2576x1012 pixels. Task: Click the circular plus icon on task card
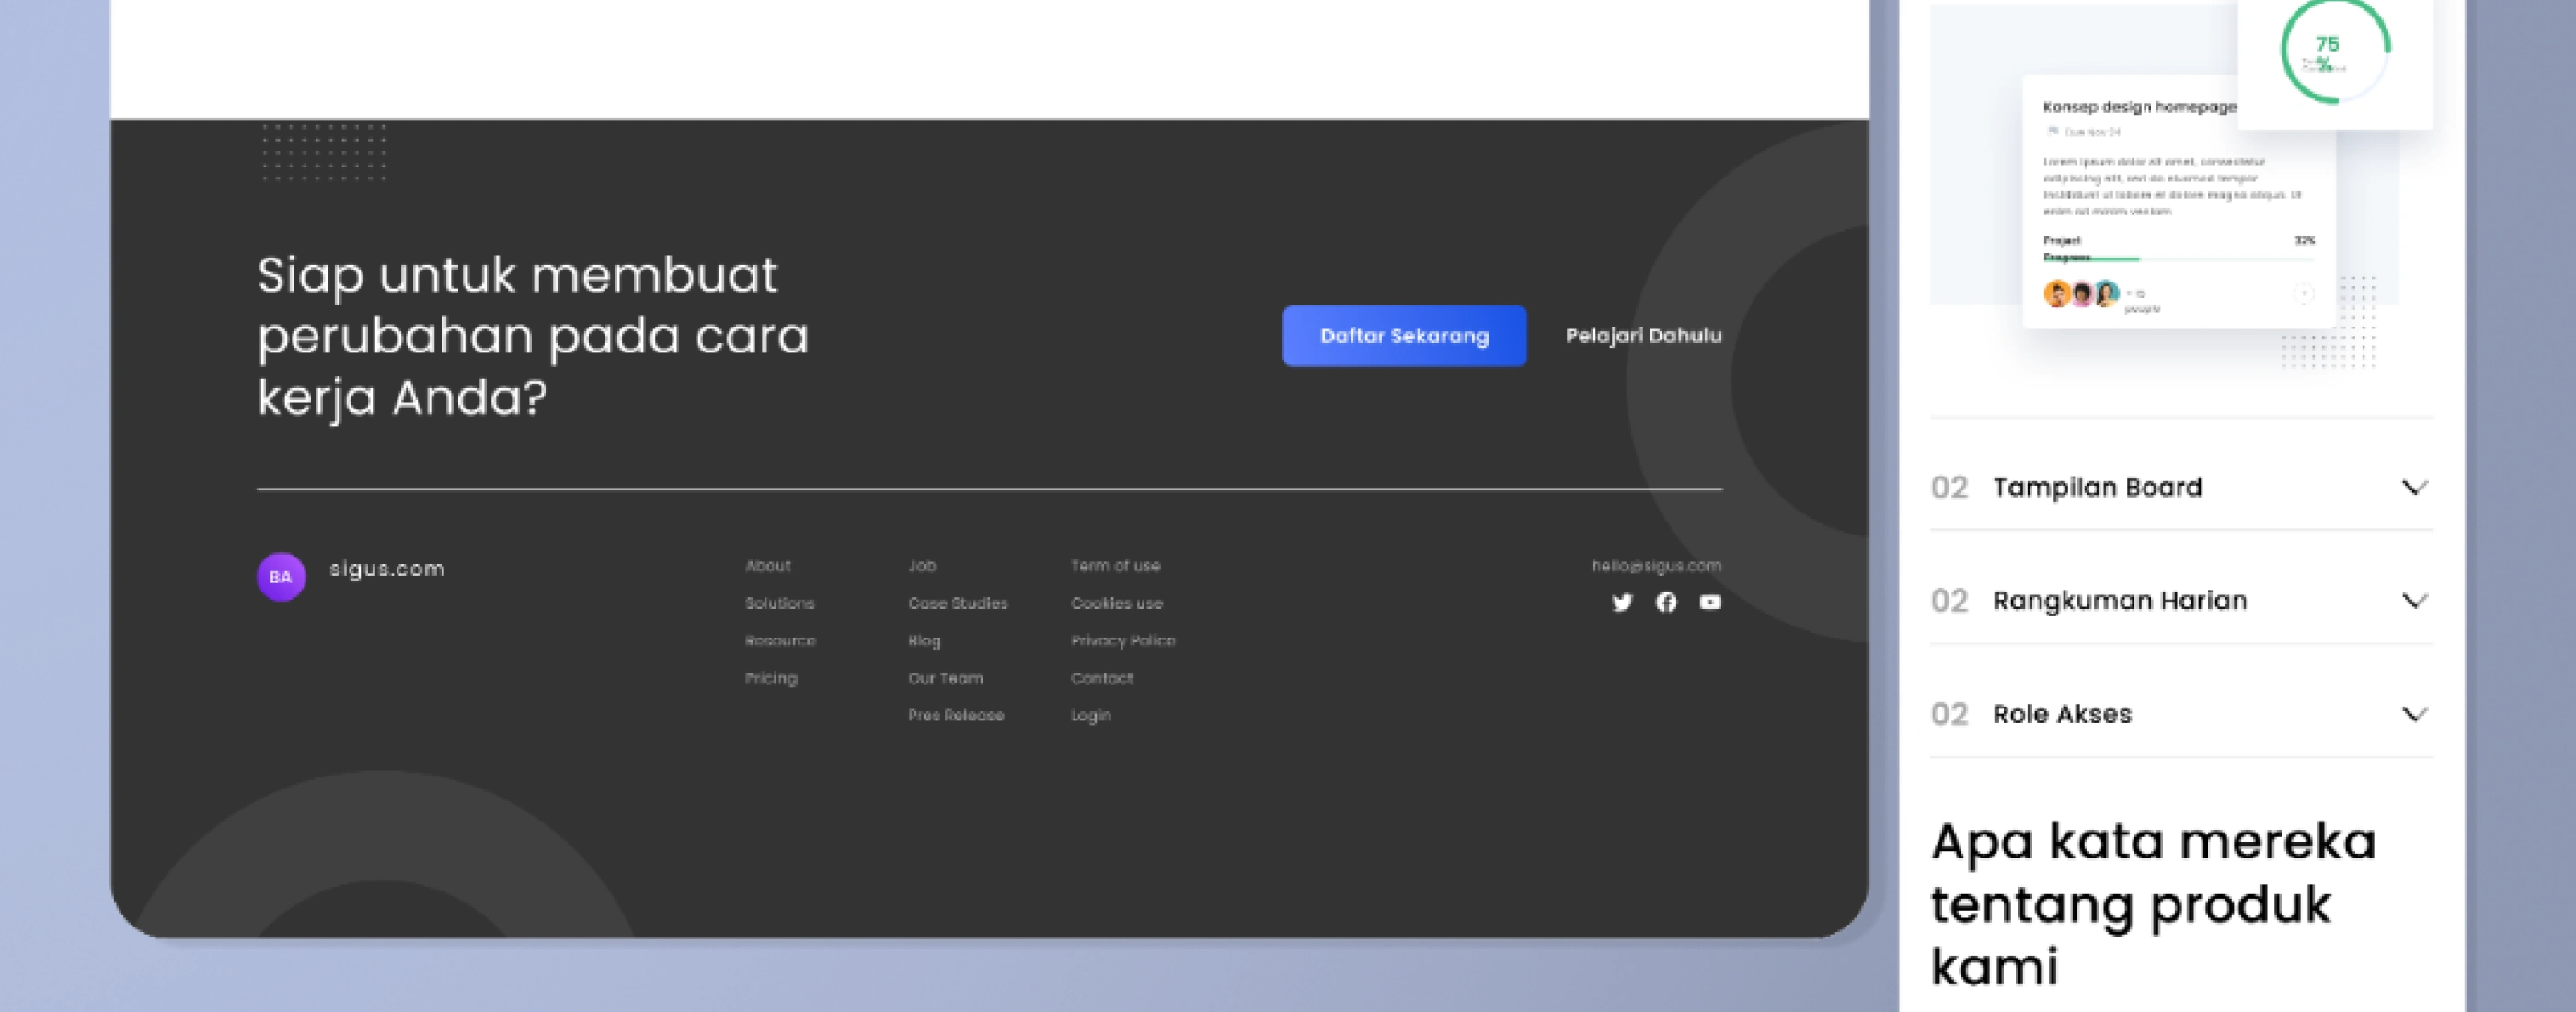pos(2303,294)
